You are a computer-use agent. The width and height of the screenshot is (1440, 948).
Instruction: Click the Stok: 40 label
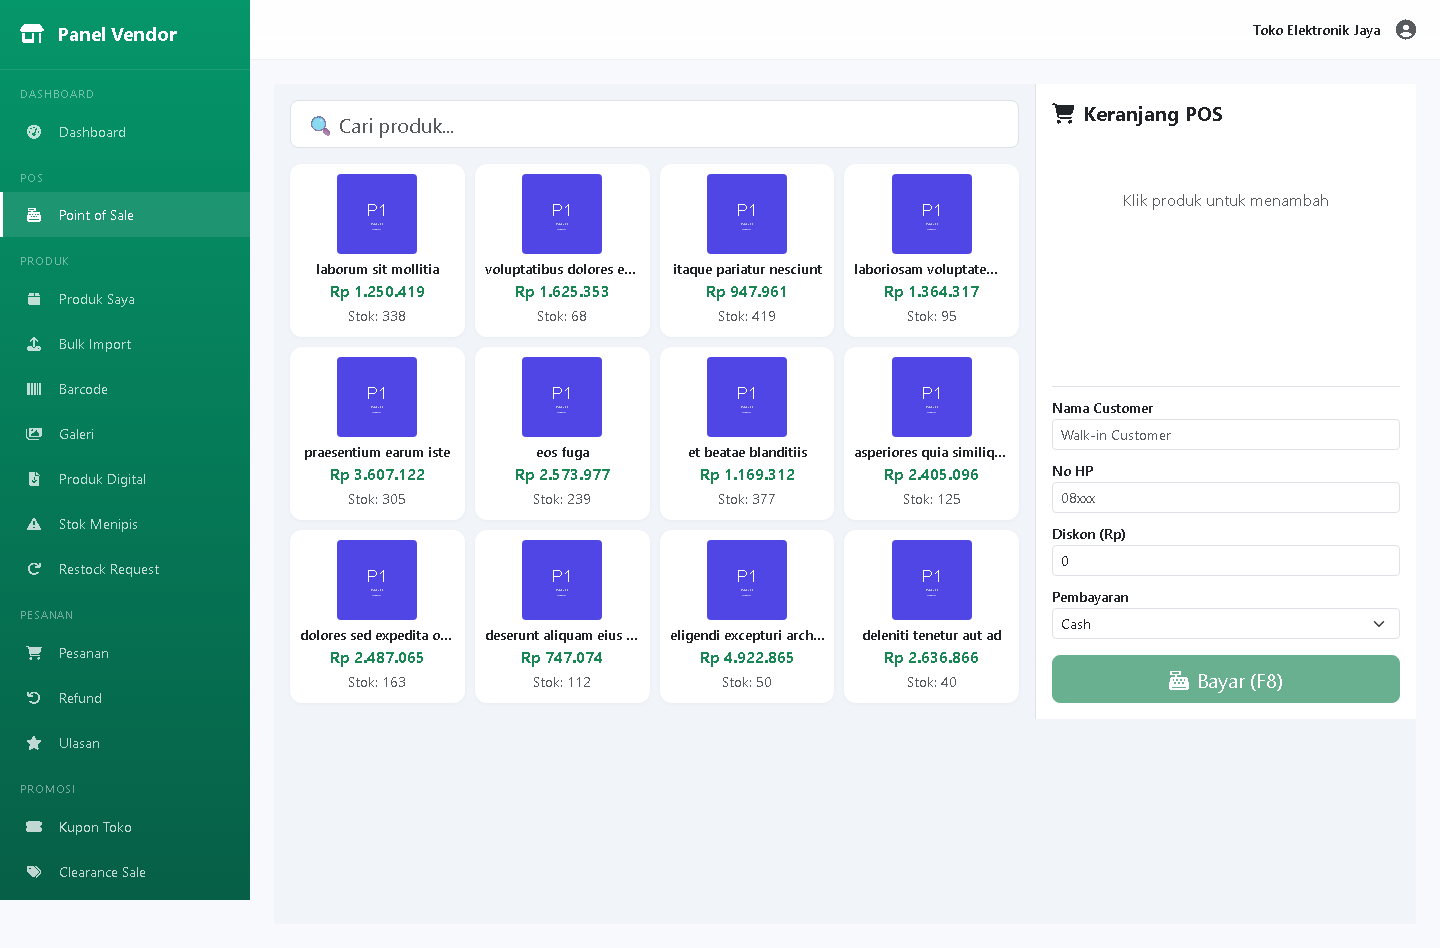932,682
